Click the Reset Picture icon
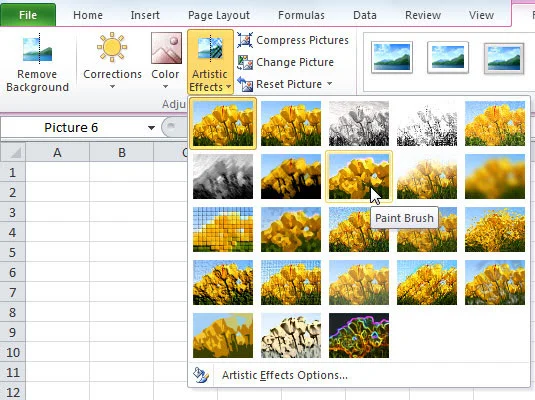This screenshot has width=535, height=400. (x=245, y=84)
